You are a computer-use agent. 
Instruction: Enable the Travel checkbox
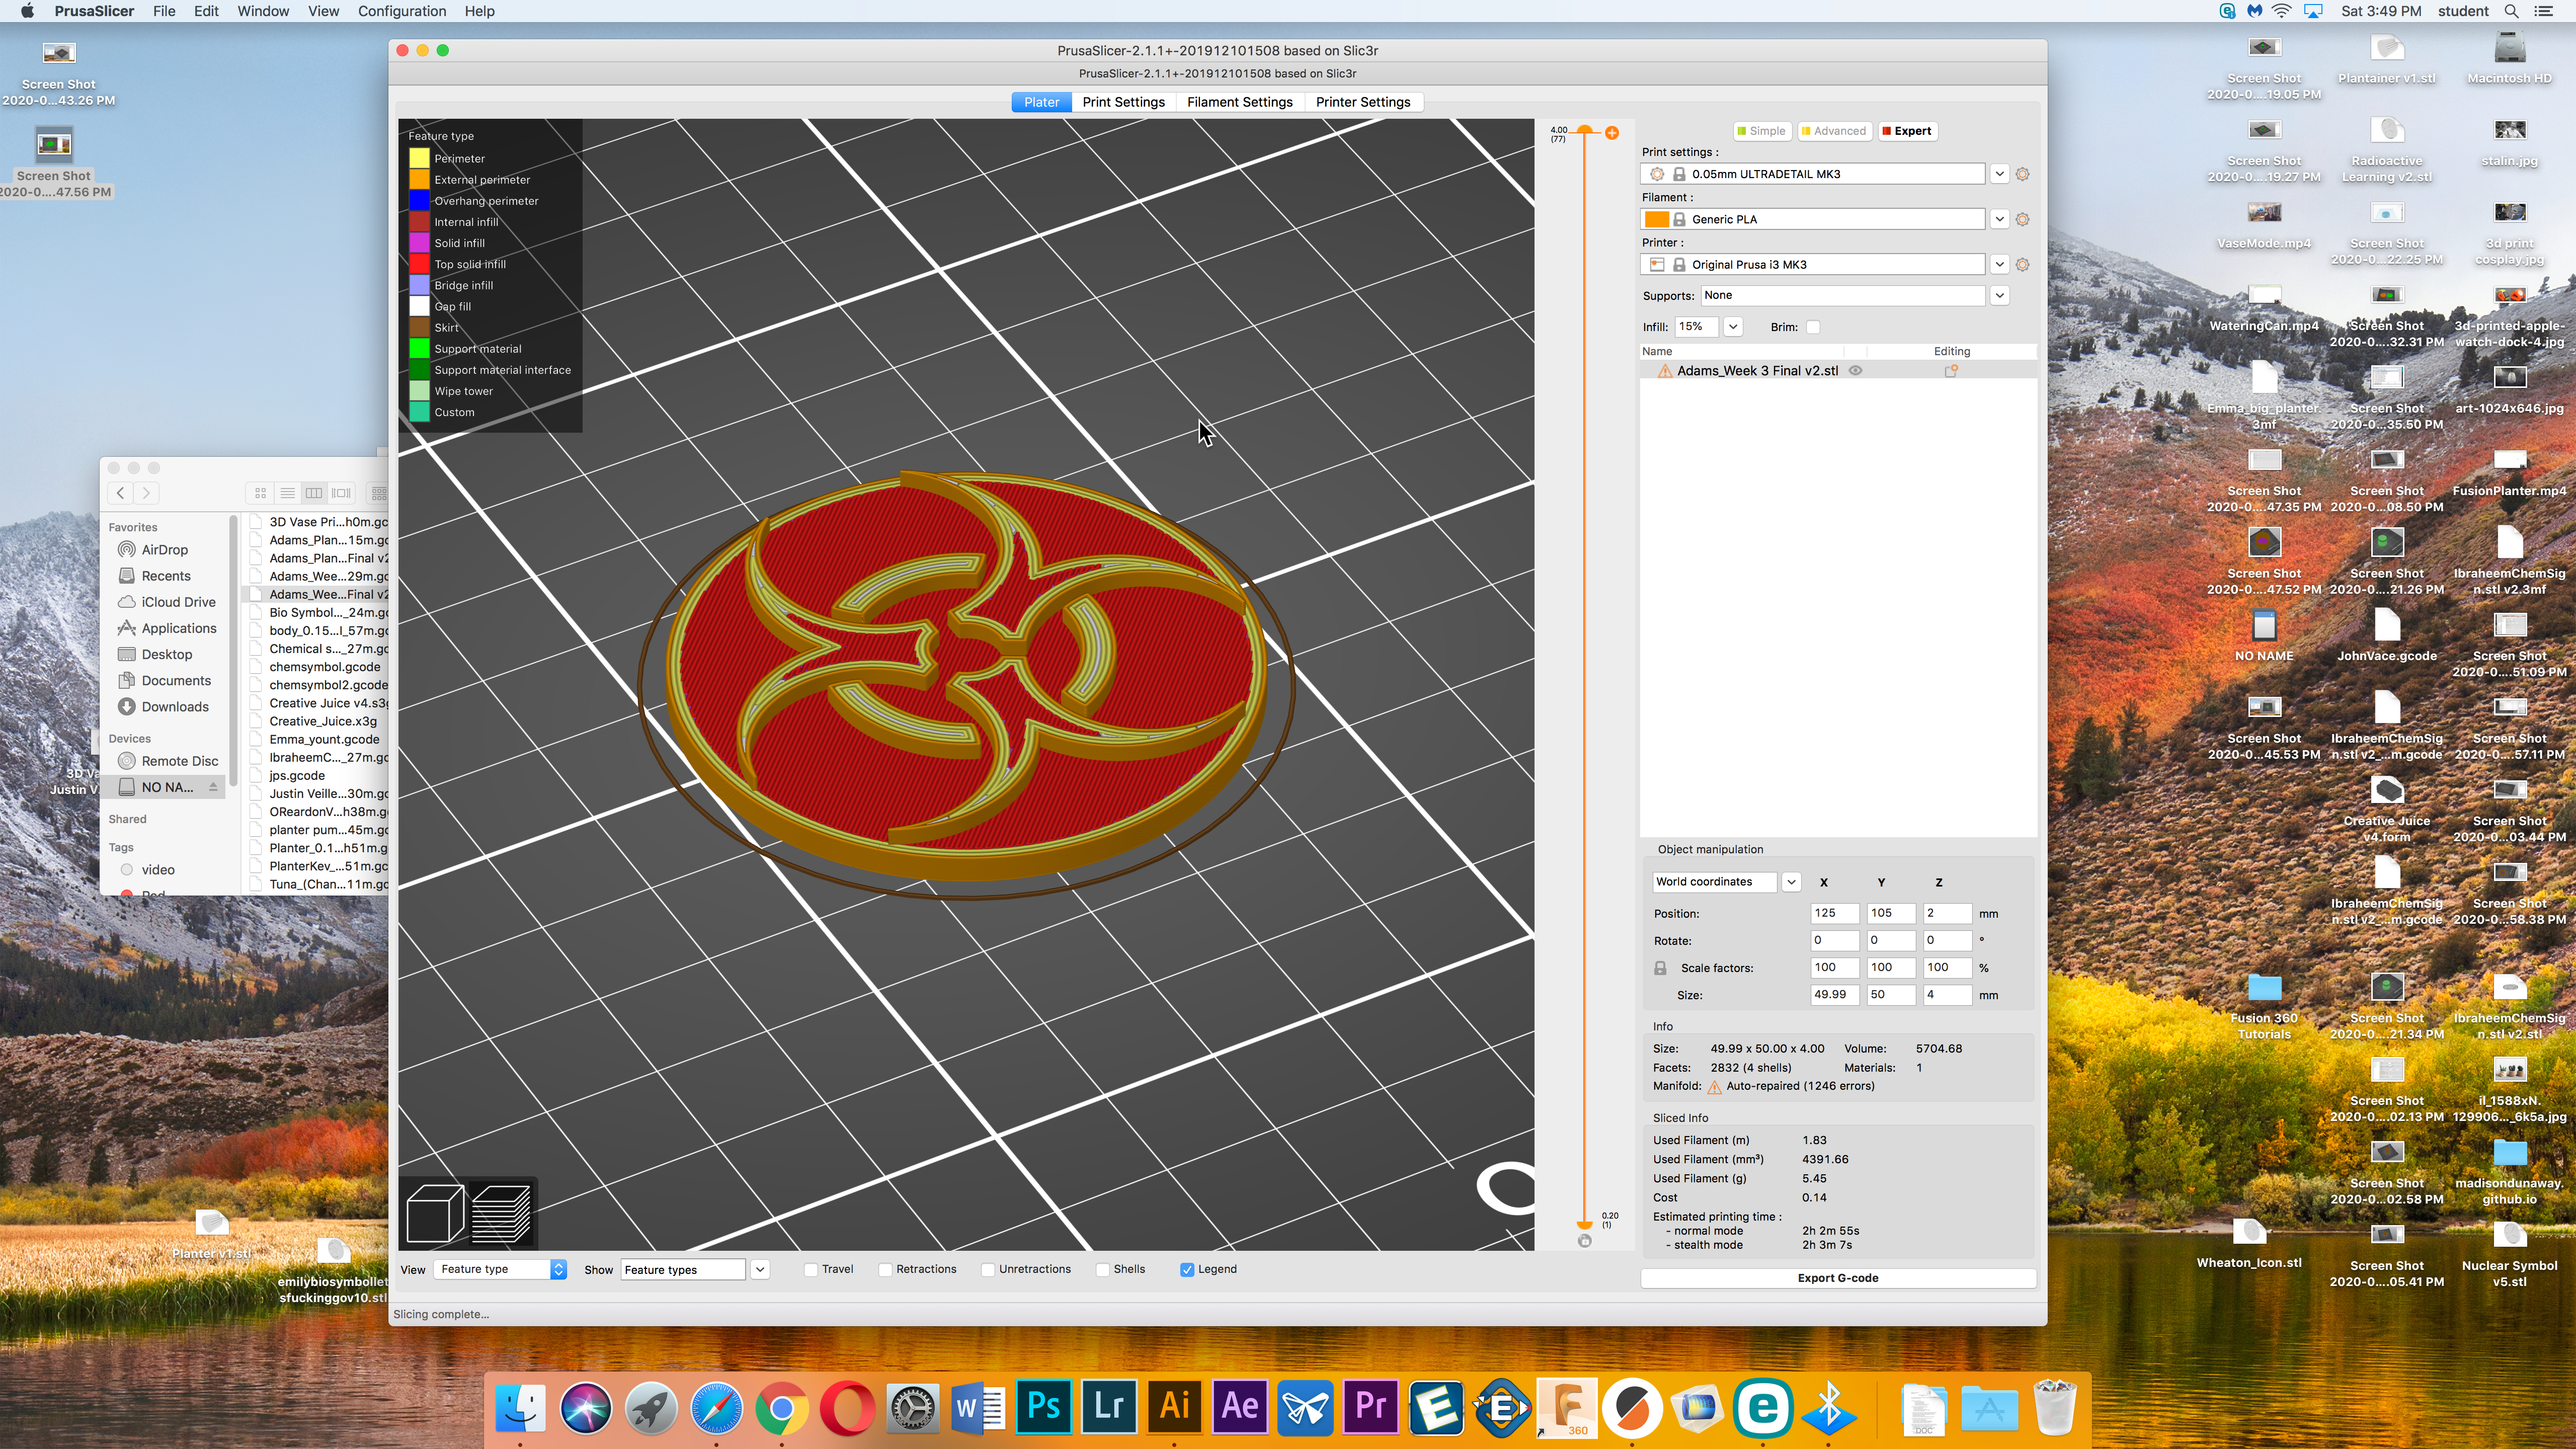(811, 1270)
